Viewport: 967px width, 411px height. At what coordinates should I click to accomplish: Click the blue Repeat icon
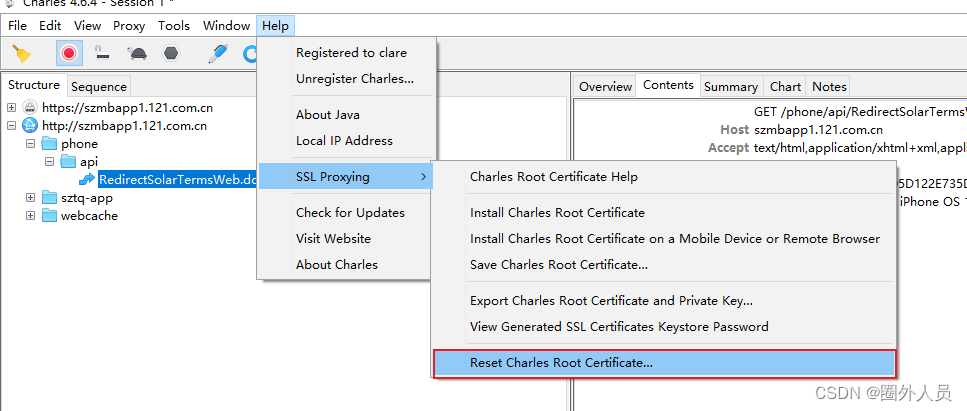pyautogui.click(x=250, y=54)
